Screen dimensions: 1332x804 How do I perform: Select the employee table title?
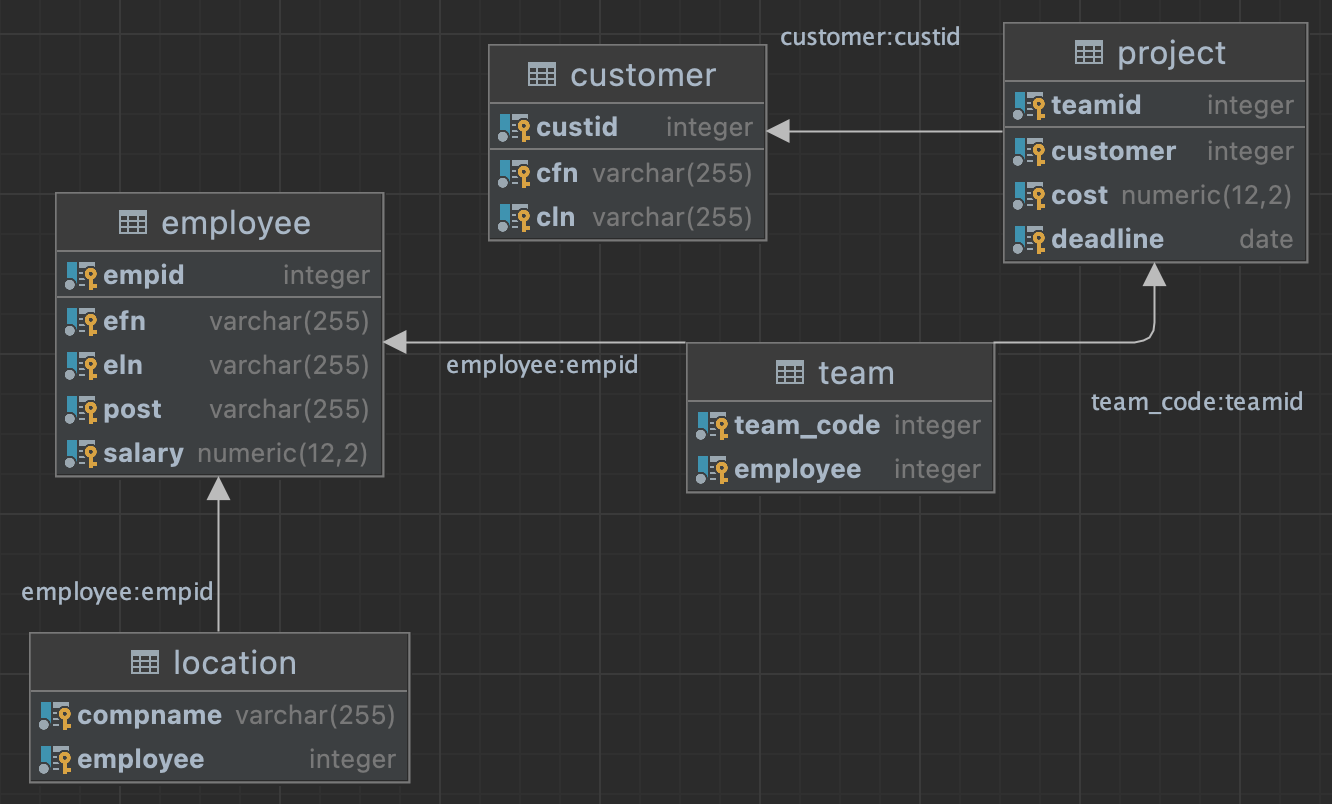[236, 223]
